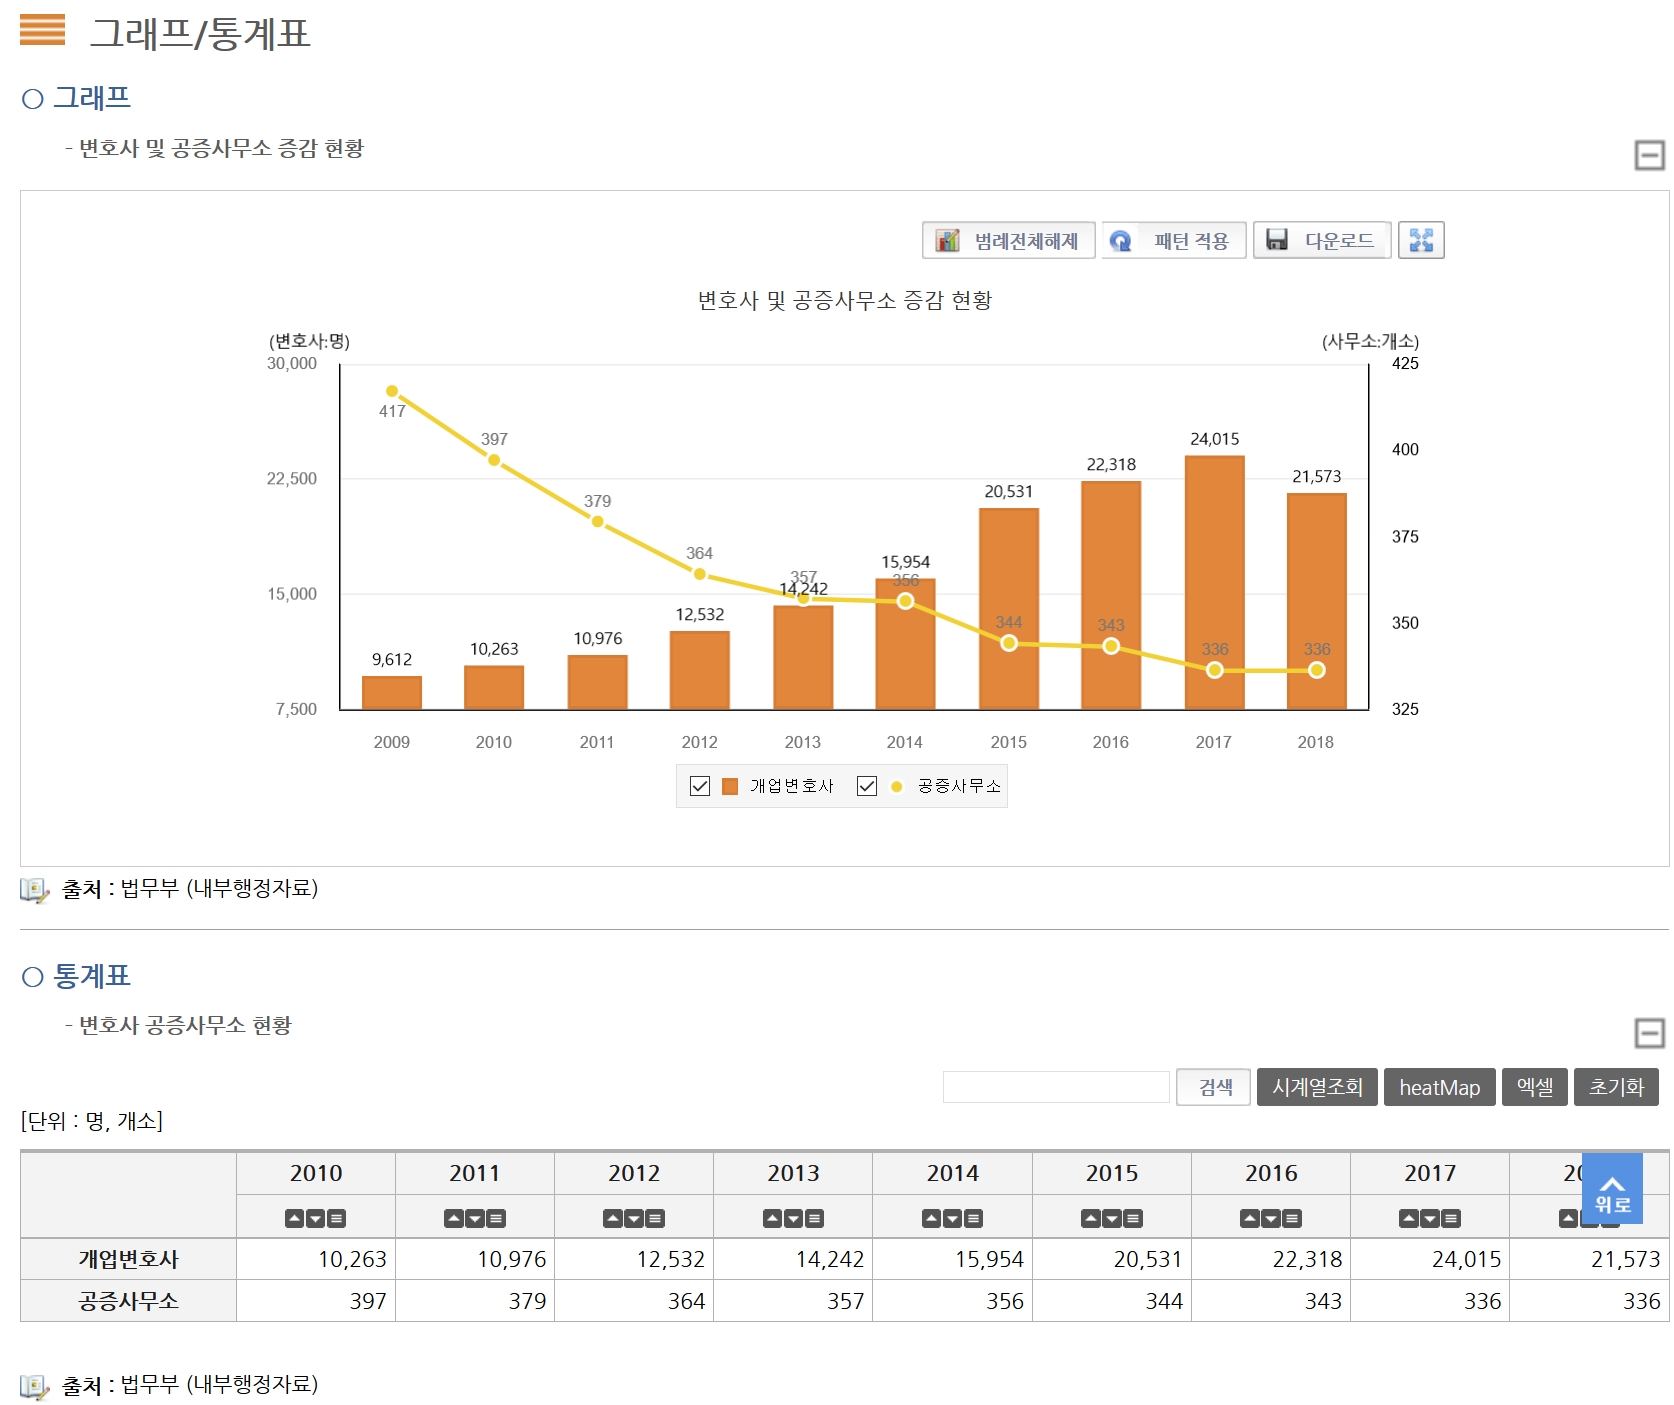Click 패턴 적용 pattern apply button
1674x1405 pixels.
1173,240
